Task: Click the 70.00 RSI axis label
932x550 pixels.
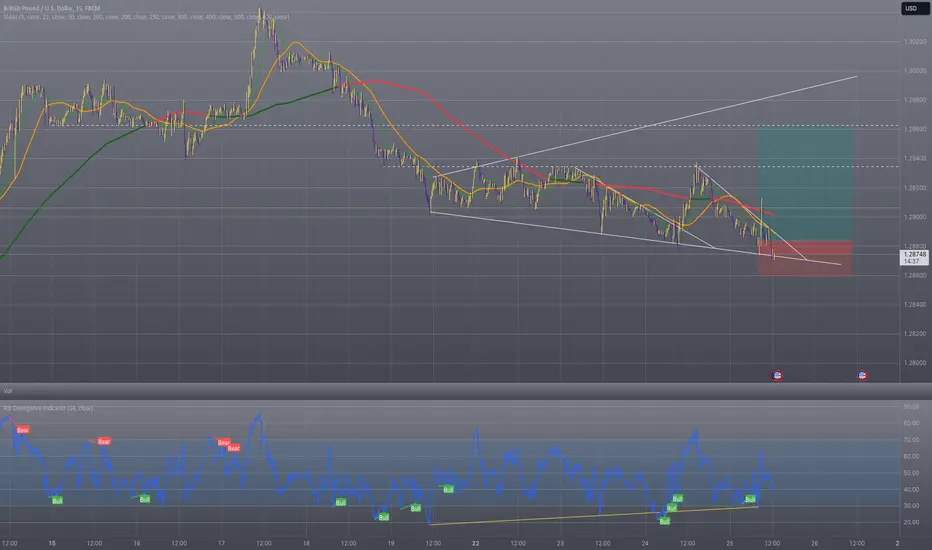Action: coord(911,440)
